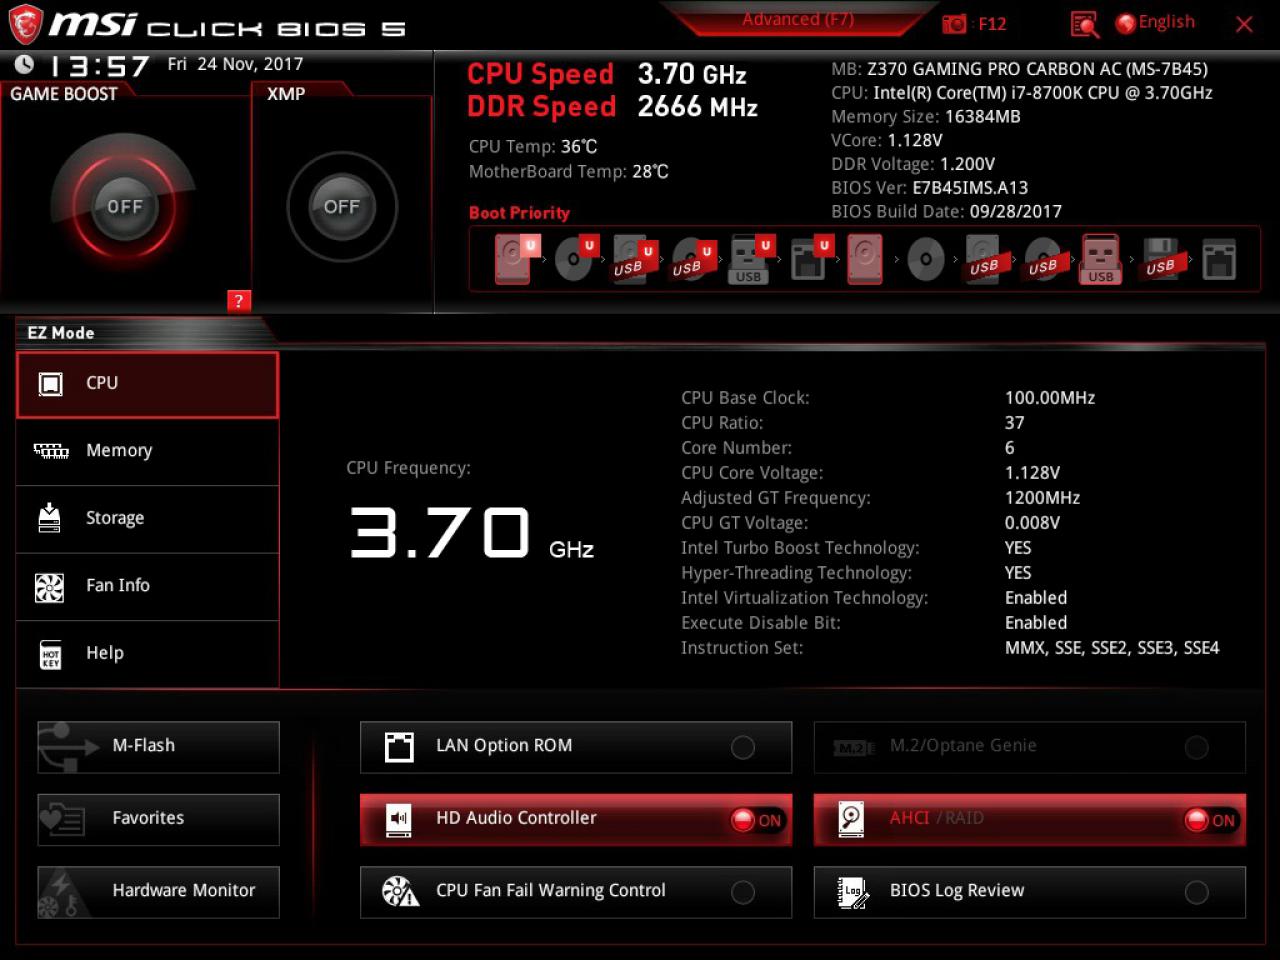
Task: Select the UEFI USB key boot icon
Action: click(x=751, y=259)
